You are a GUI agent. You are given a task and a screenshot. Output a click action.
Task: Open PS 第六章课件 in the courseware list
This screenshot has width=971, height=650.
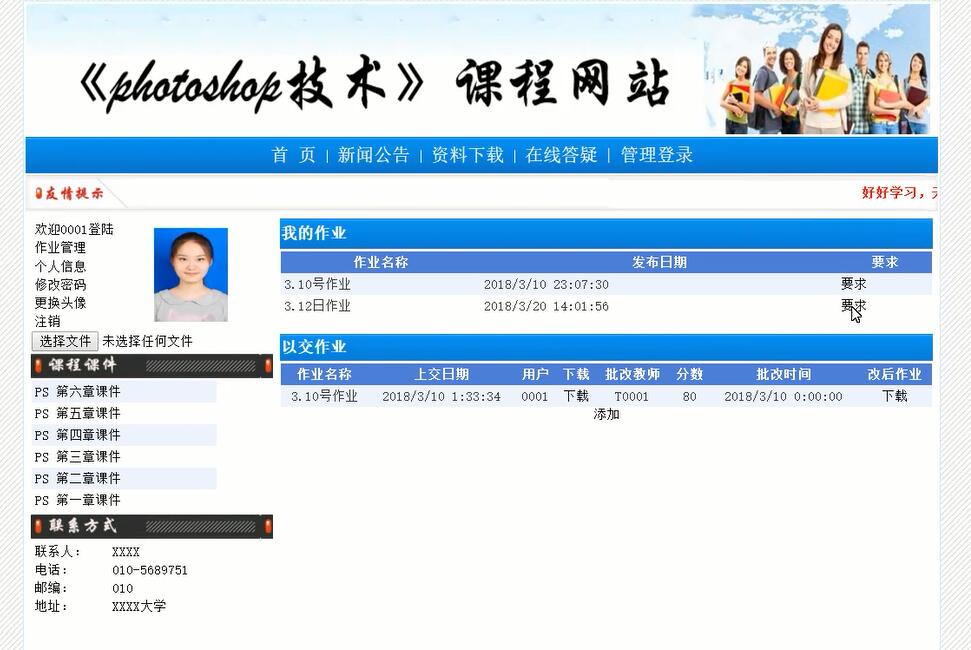click(x=78, y=391)
